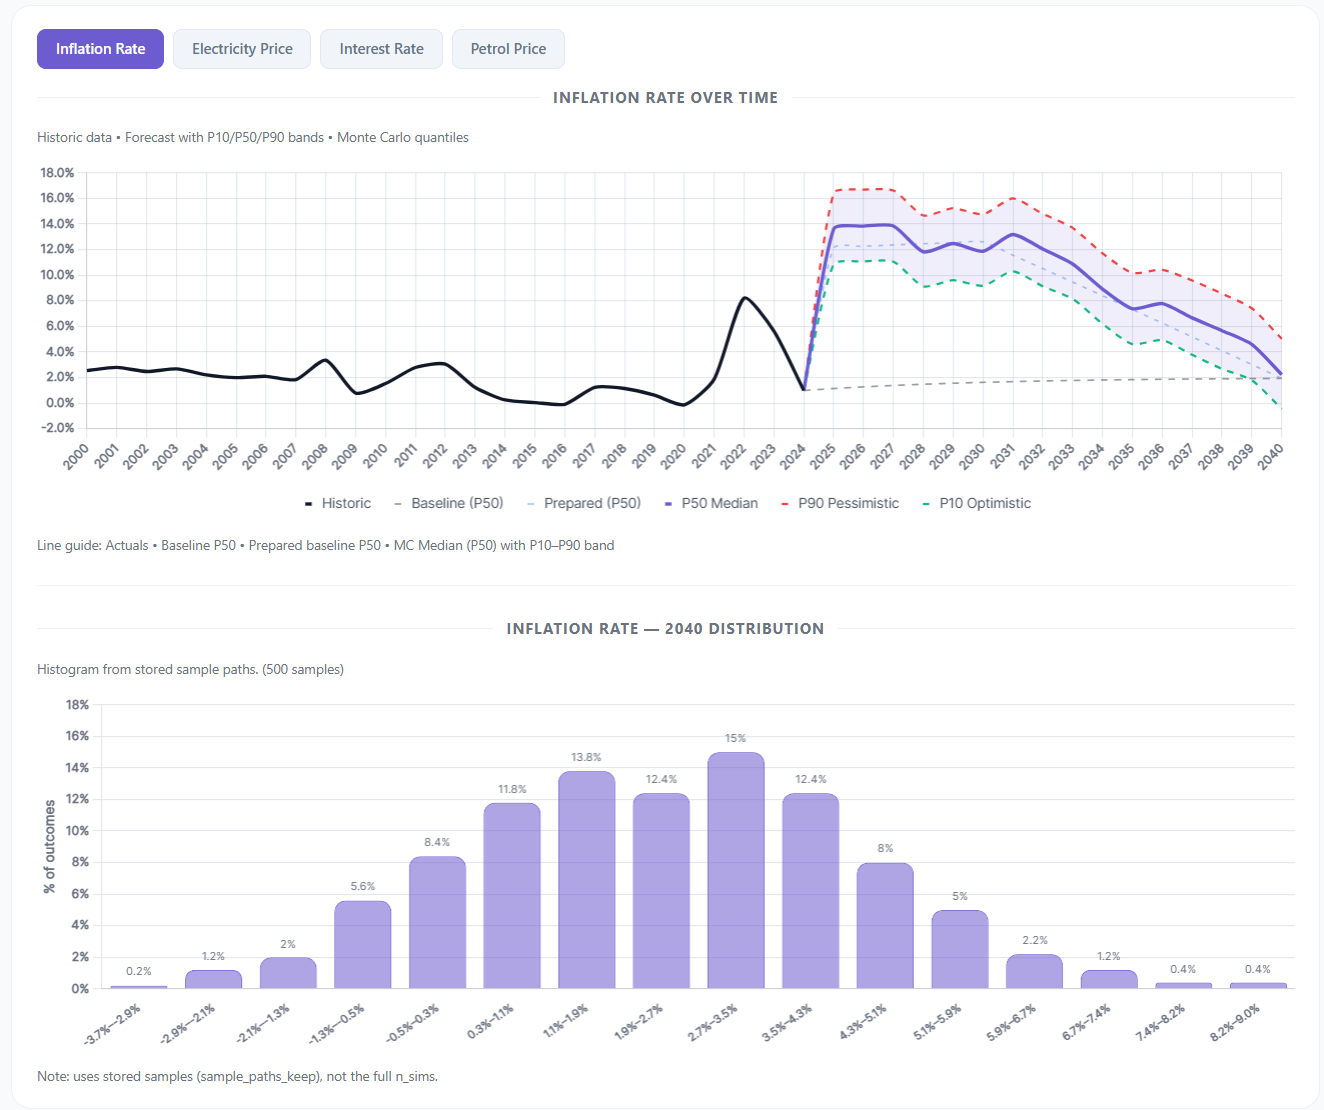Image resolution: width=1324 pixels, height=1110 pixels.
Task: Hide the Prepared (P50) series
Action: click(586, 503)
